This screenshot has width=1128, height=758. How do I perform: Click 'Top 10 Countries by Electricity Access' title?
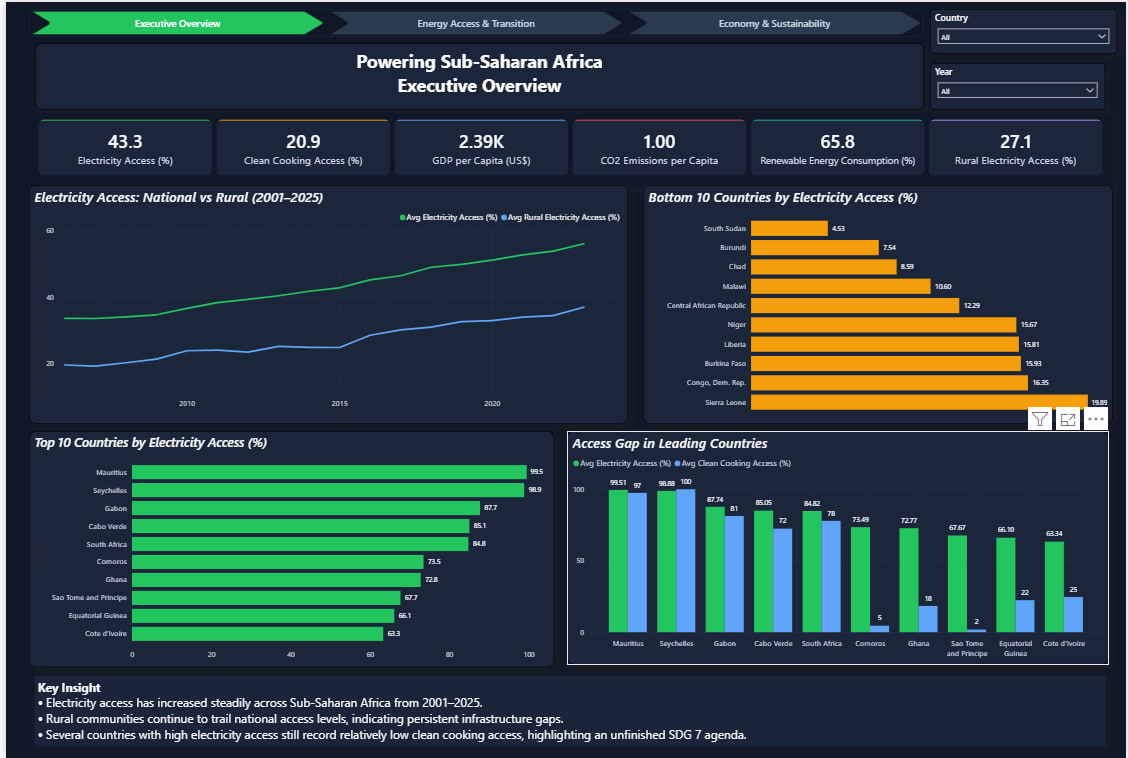click(x=150, y=443)
